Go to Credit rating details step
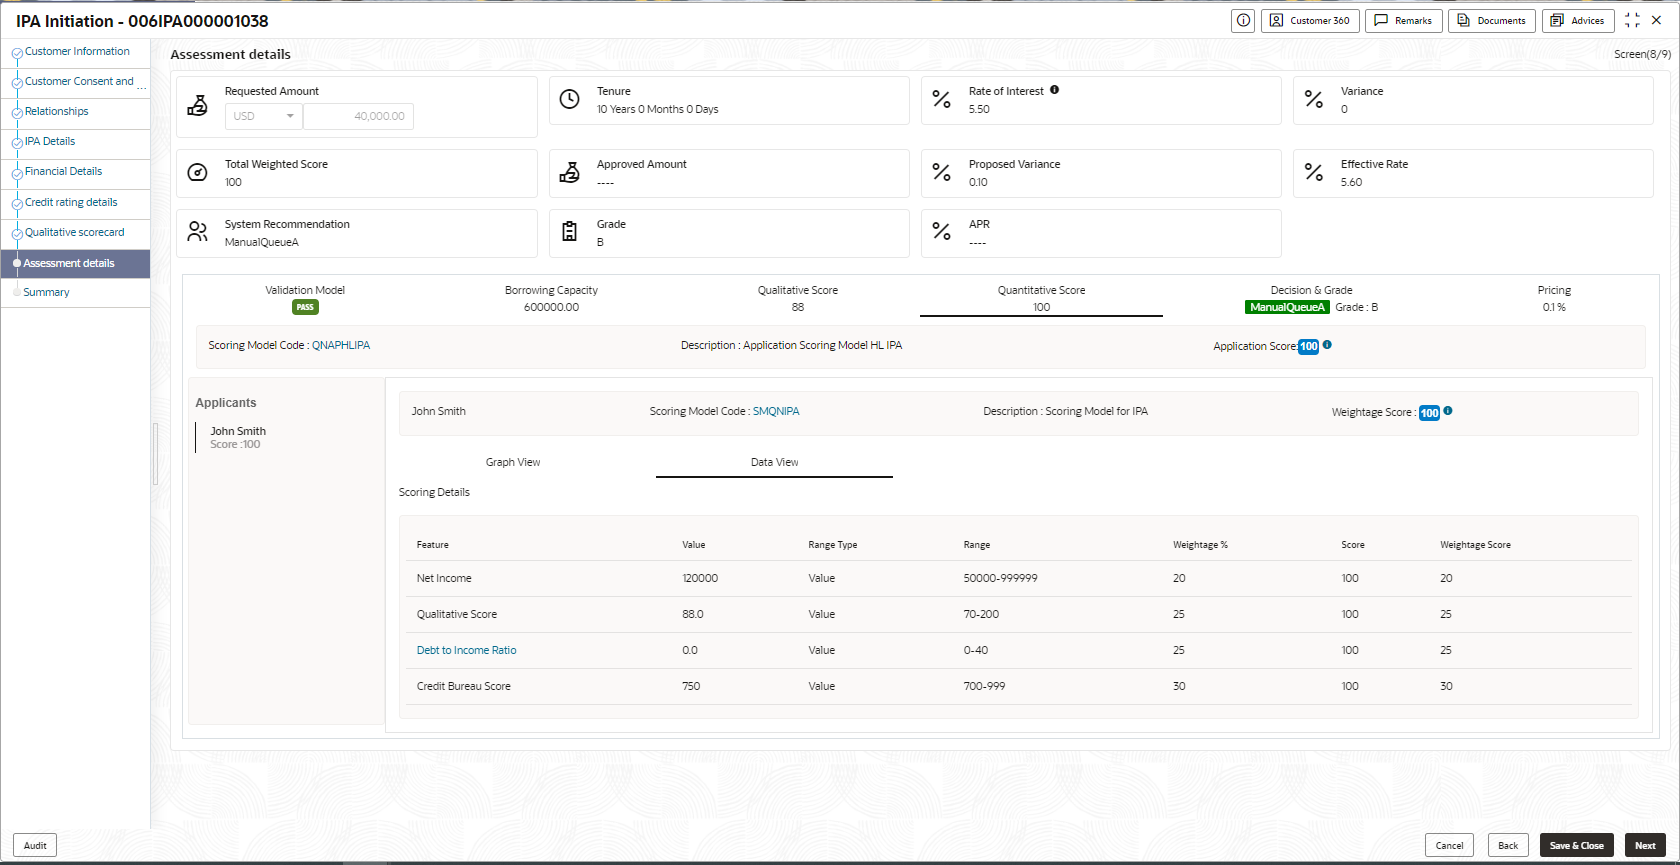The image size is (1680, 865). pos(71,203)
